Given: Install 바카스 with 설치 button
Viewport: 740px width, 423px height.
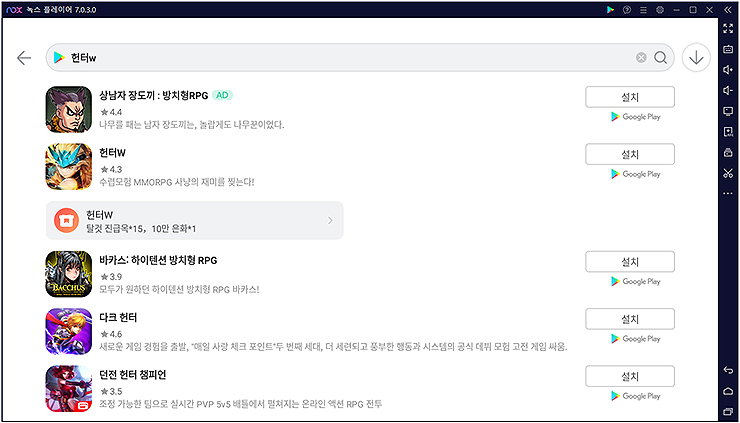Looking at the screenshot, I should pos(630,262).
